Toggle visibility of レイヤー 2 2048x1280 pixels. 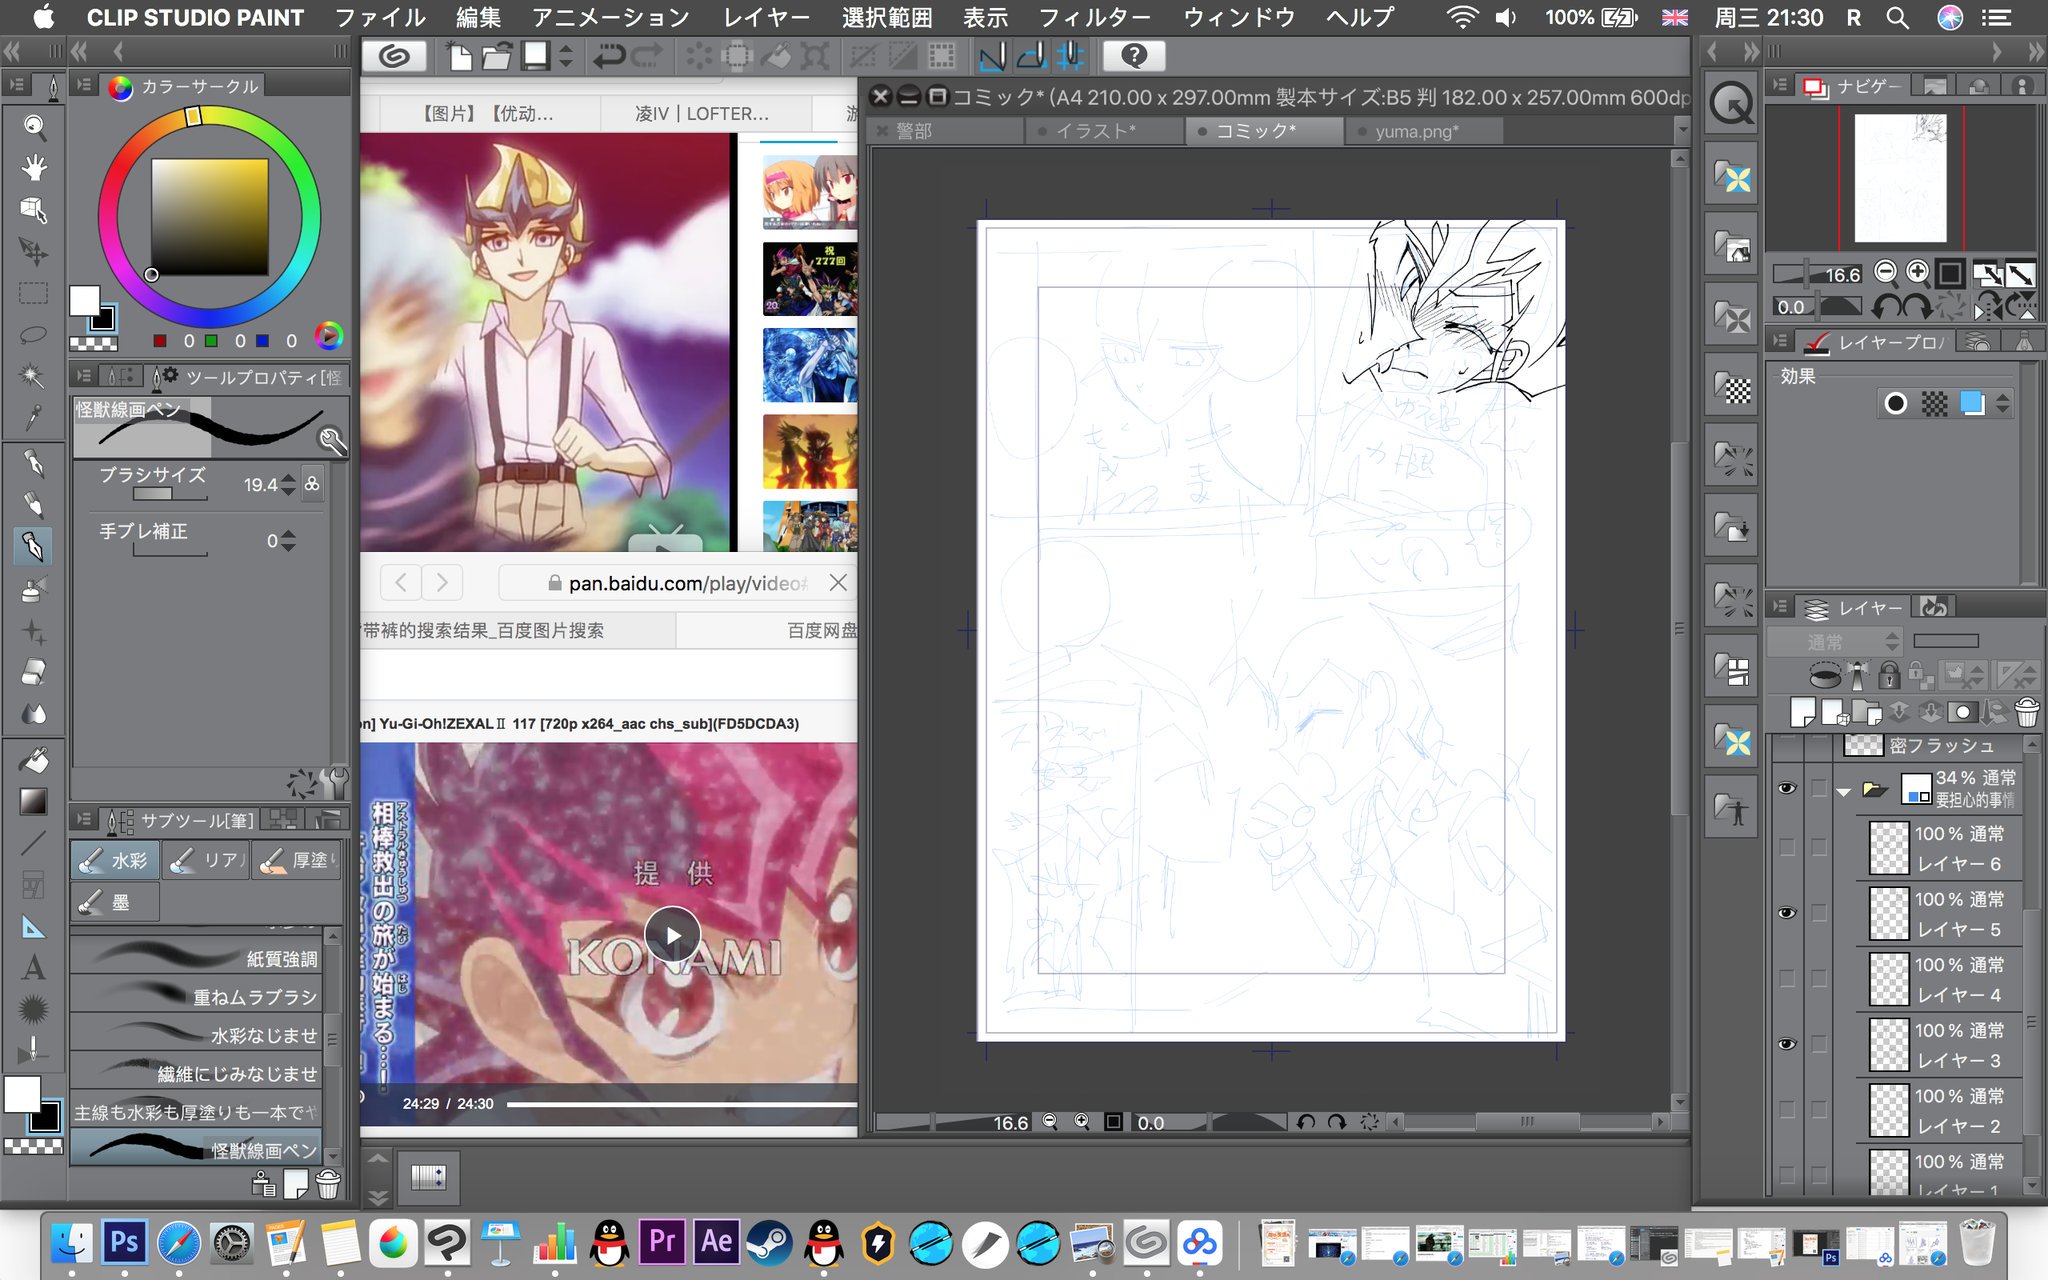pyautogui.click(x=1787, y=1110)
